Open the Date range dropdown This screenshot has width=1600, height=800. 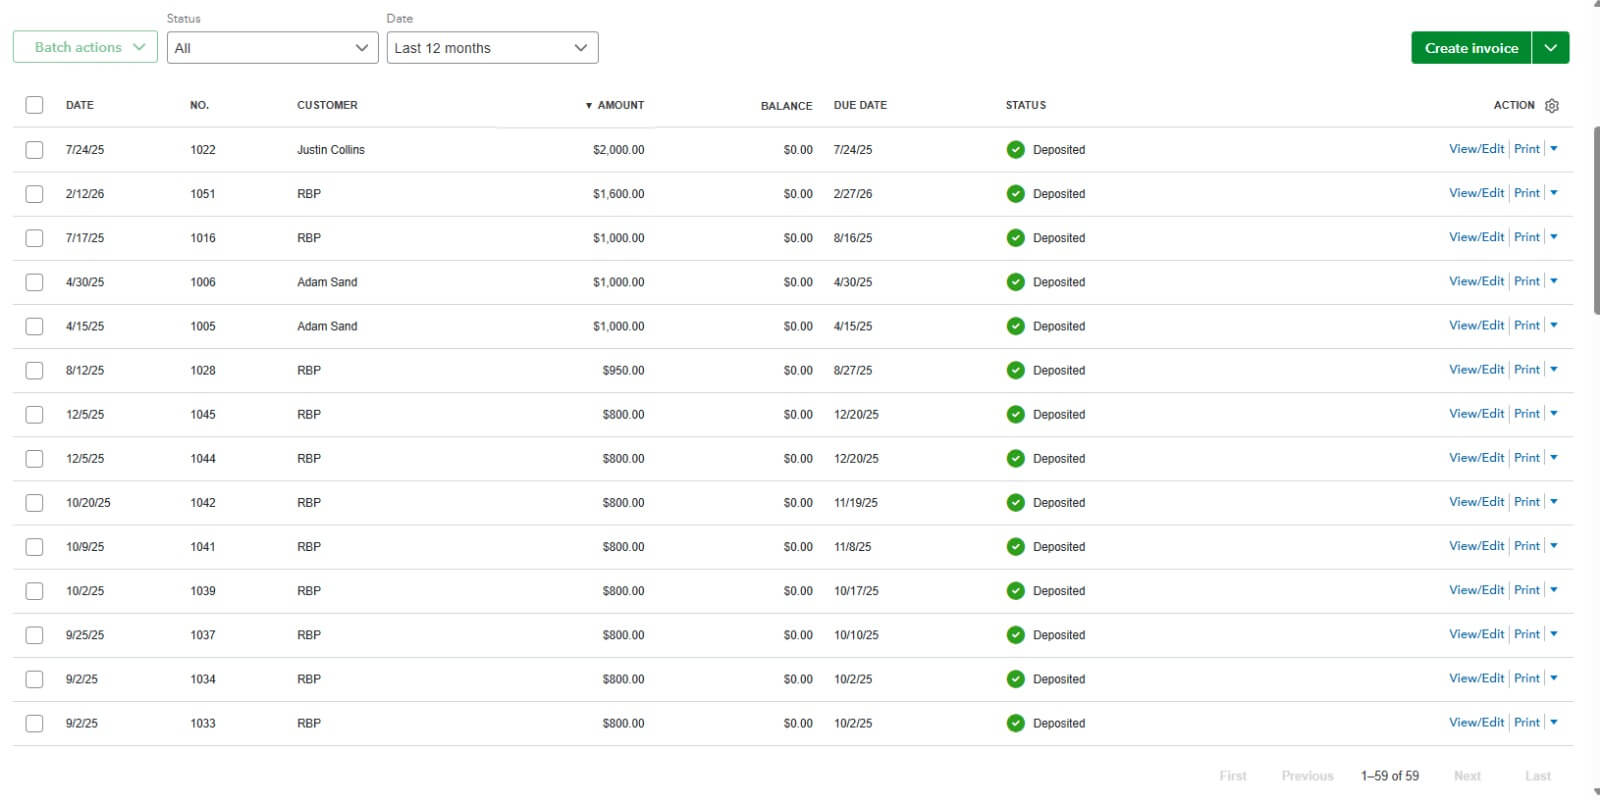(x=492, y=48)
